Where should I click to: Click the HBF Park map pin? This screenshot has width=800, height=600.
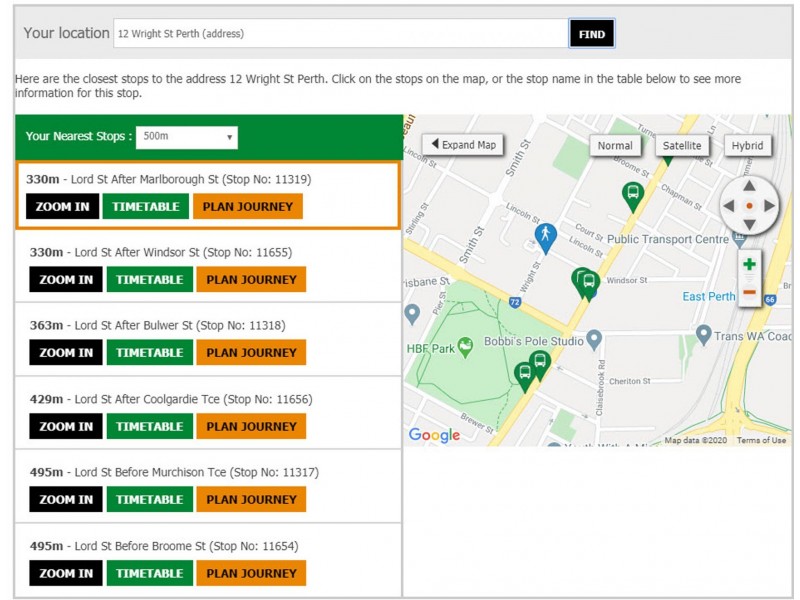click(465, 347)
